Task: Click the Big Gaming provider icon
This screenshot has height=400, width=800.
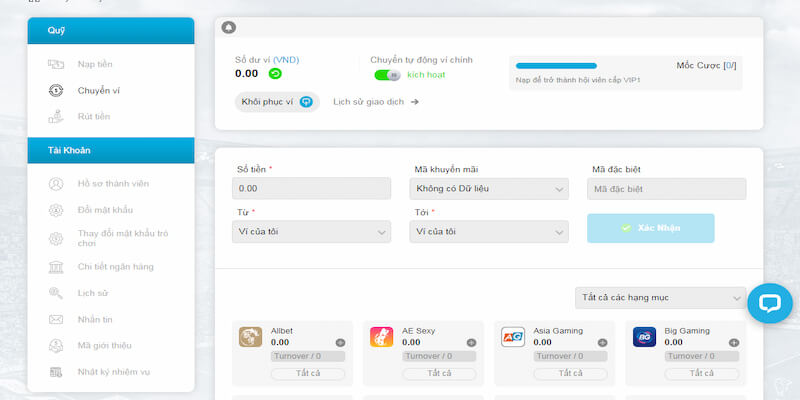Action: pyautogui.click(x=644, y=337)
